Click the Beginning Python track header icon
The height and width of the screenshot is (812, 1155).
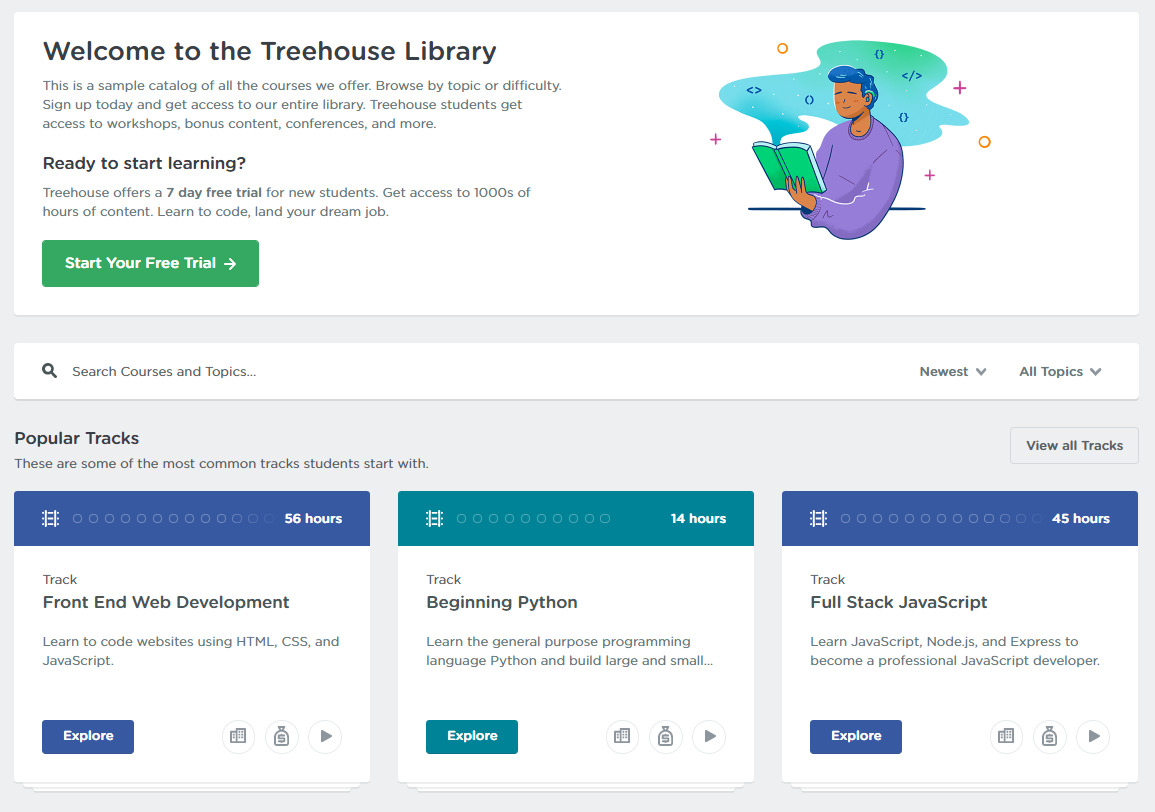[435, 519]
